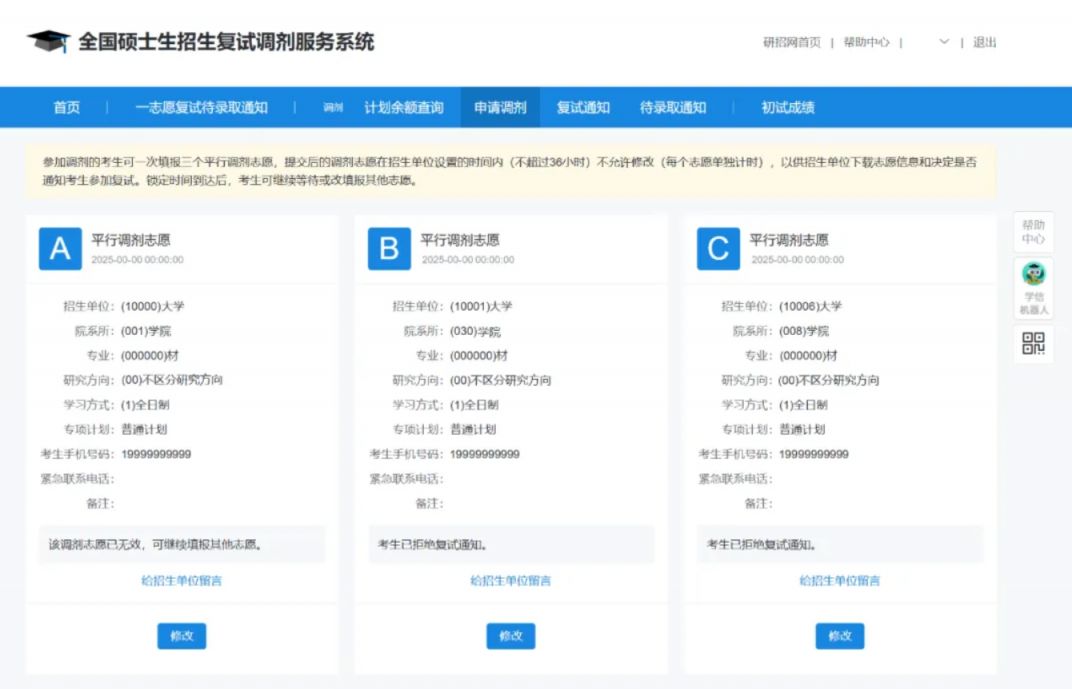Click (001)学院 in card A

(x=146, y=331)
